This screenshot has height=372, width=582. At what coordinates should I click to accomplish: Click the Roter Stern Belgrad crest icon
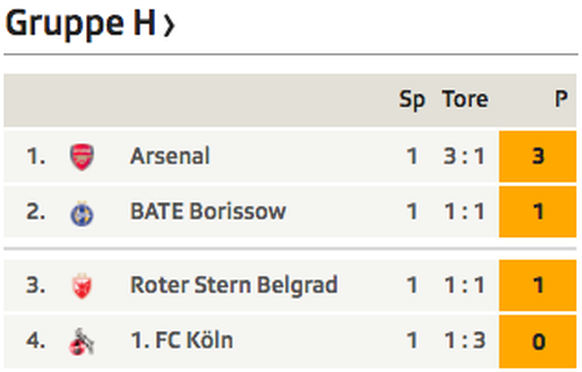(x=82, y=285)
